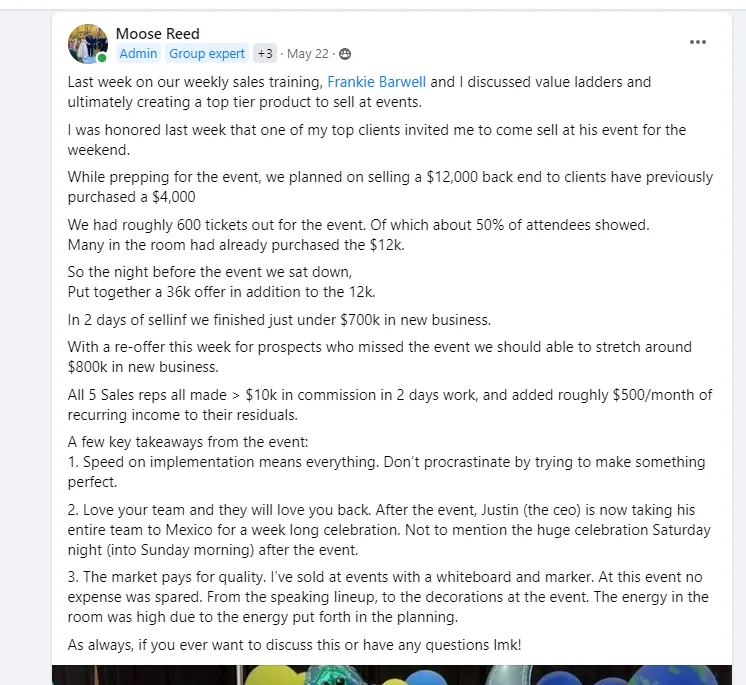Image resolution: width=746 pixels, height=685 pixels.
Task: Click the first takeaway about speed on implementation
Action: 386,472
